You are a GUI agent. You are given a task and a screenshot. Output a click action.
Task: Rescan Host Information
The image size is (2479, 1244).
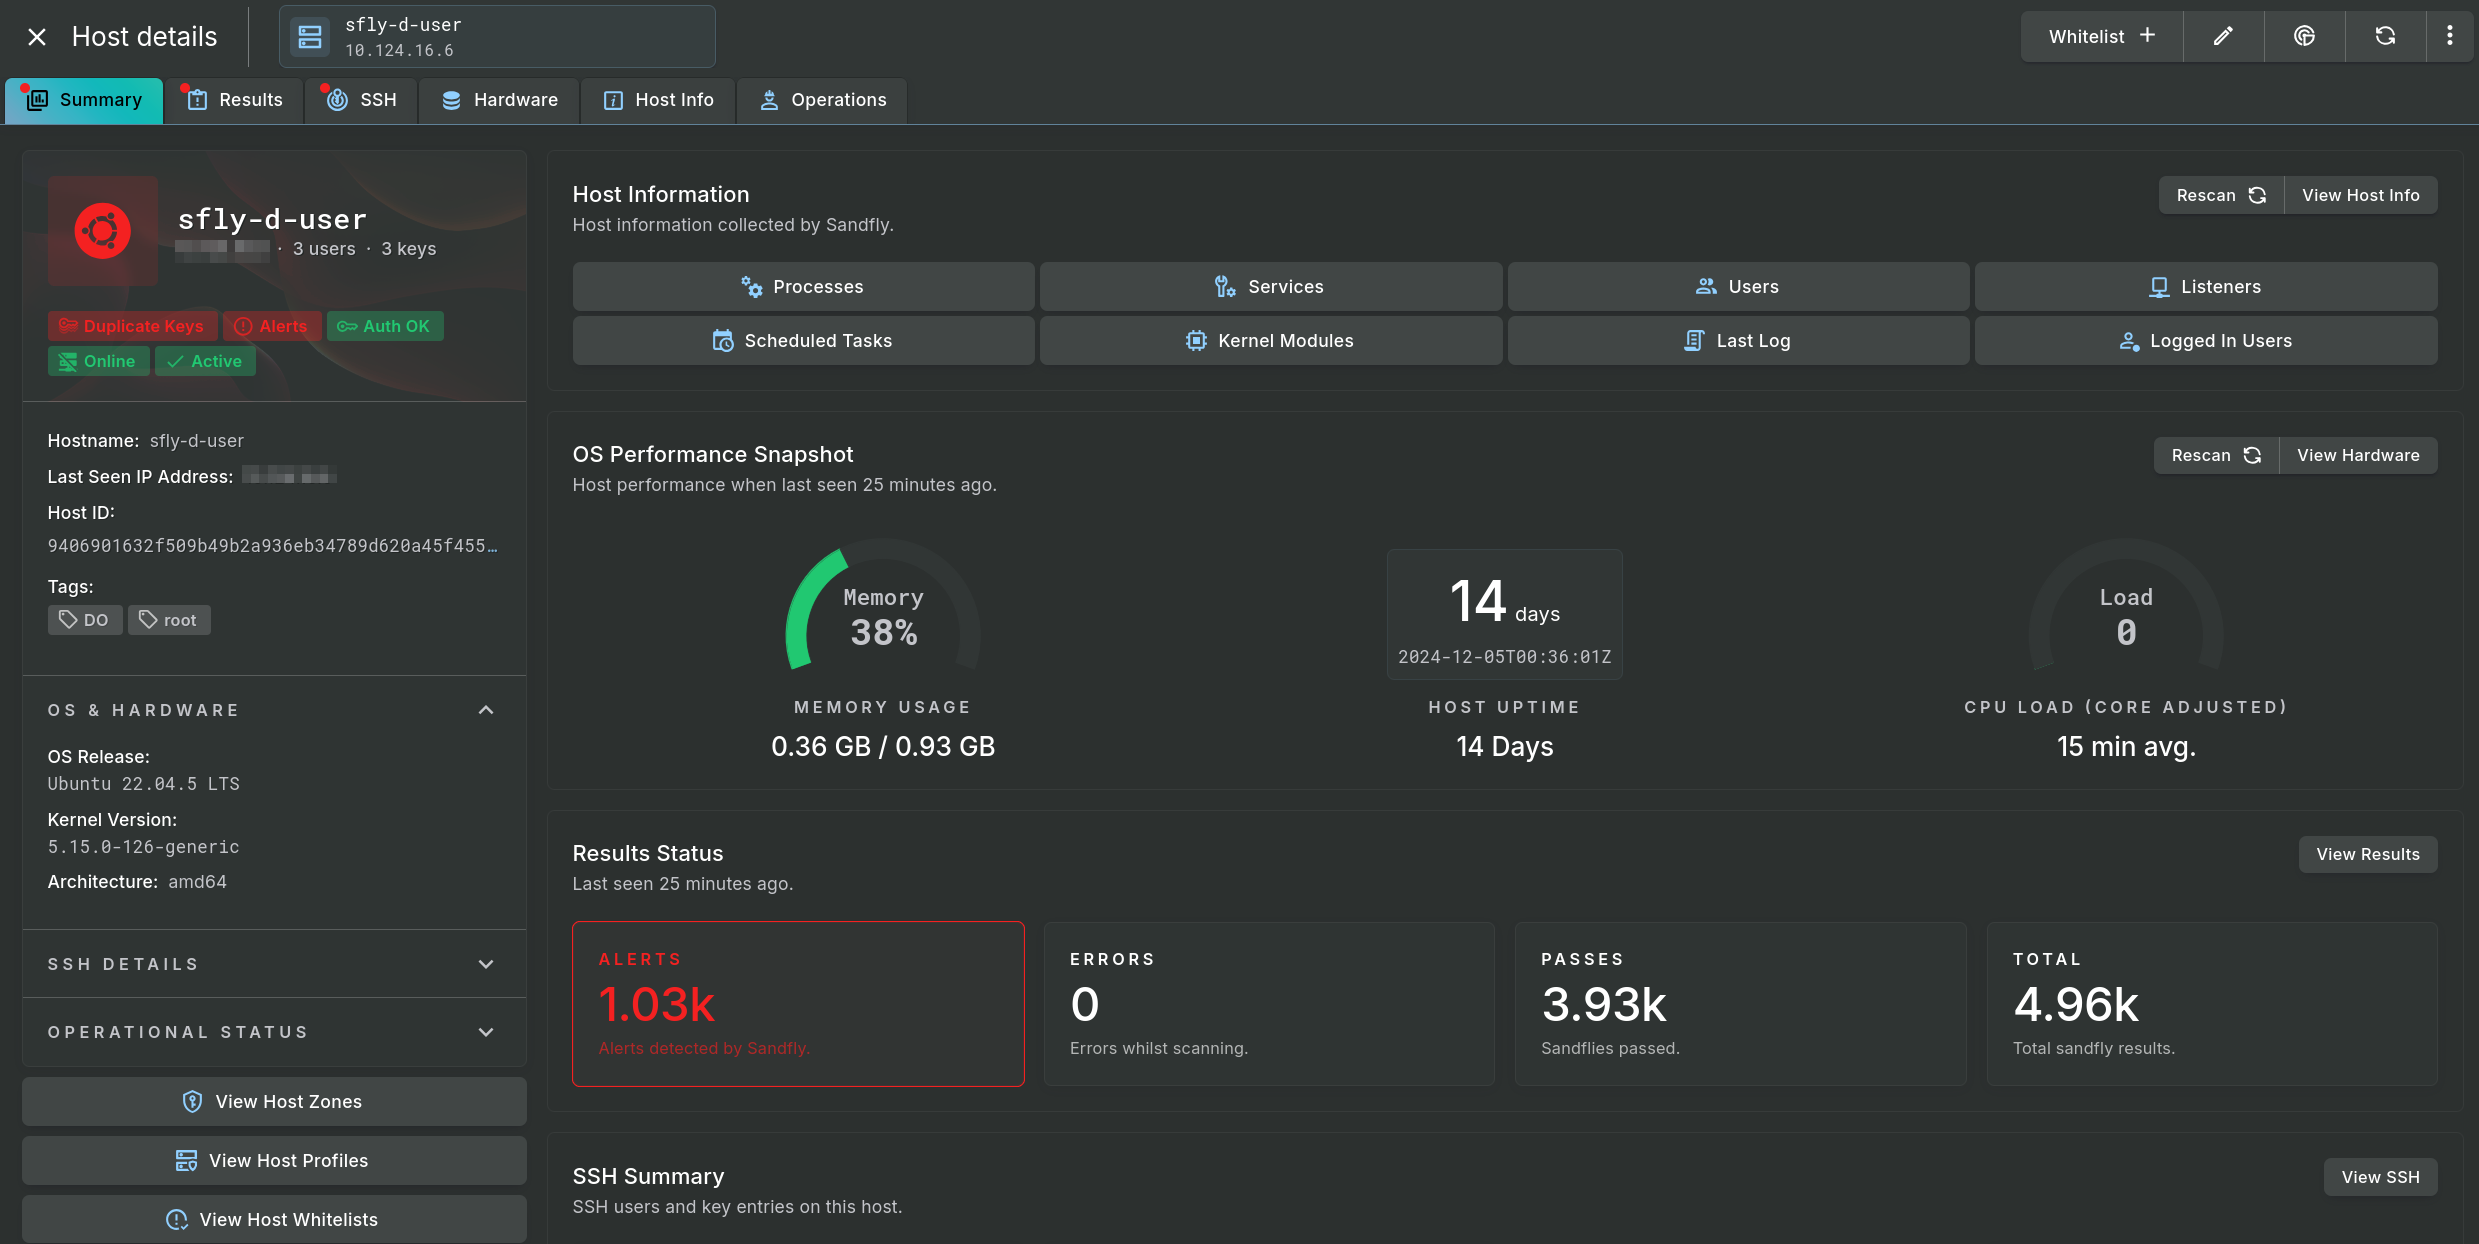tap(2221, 195)
